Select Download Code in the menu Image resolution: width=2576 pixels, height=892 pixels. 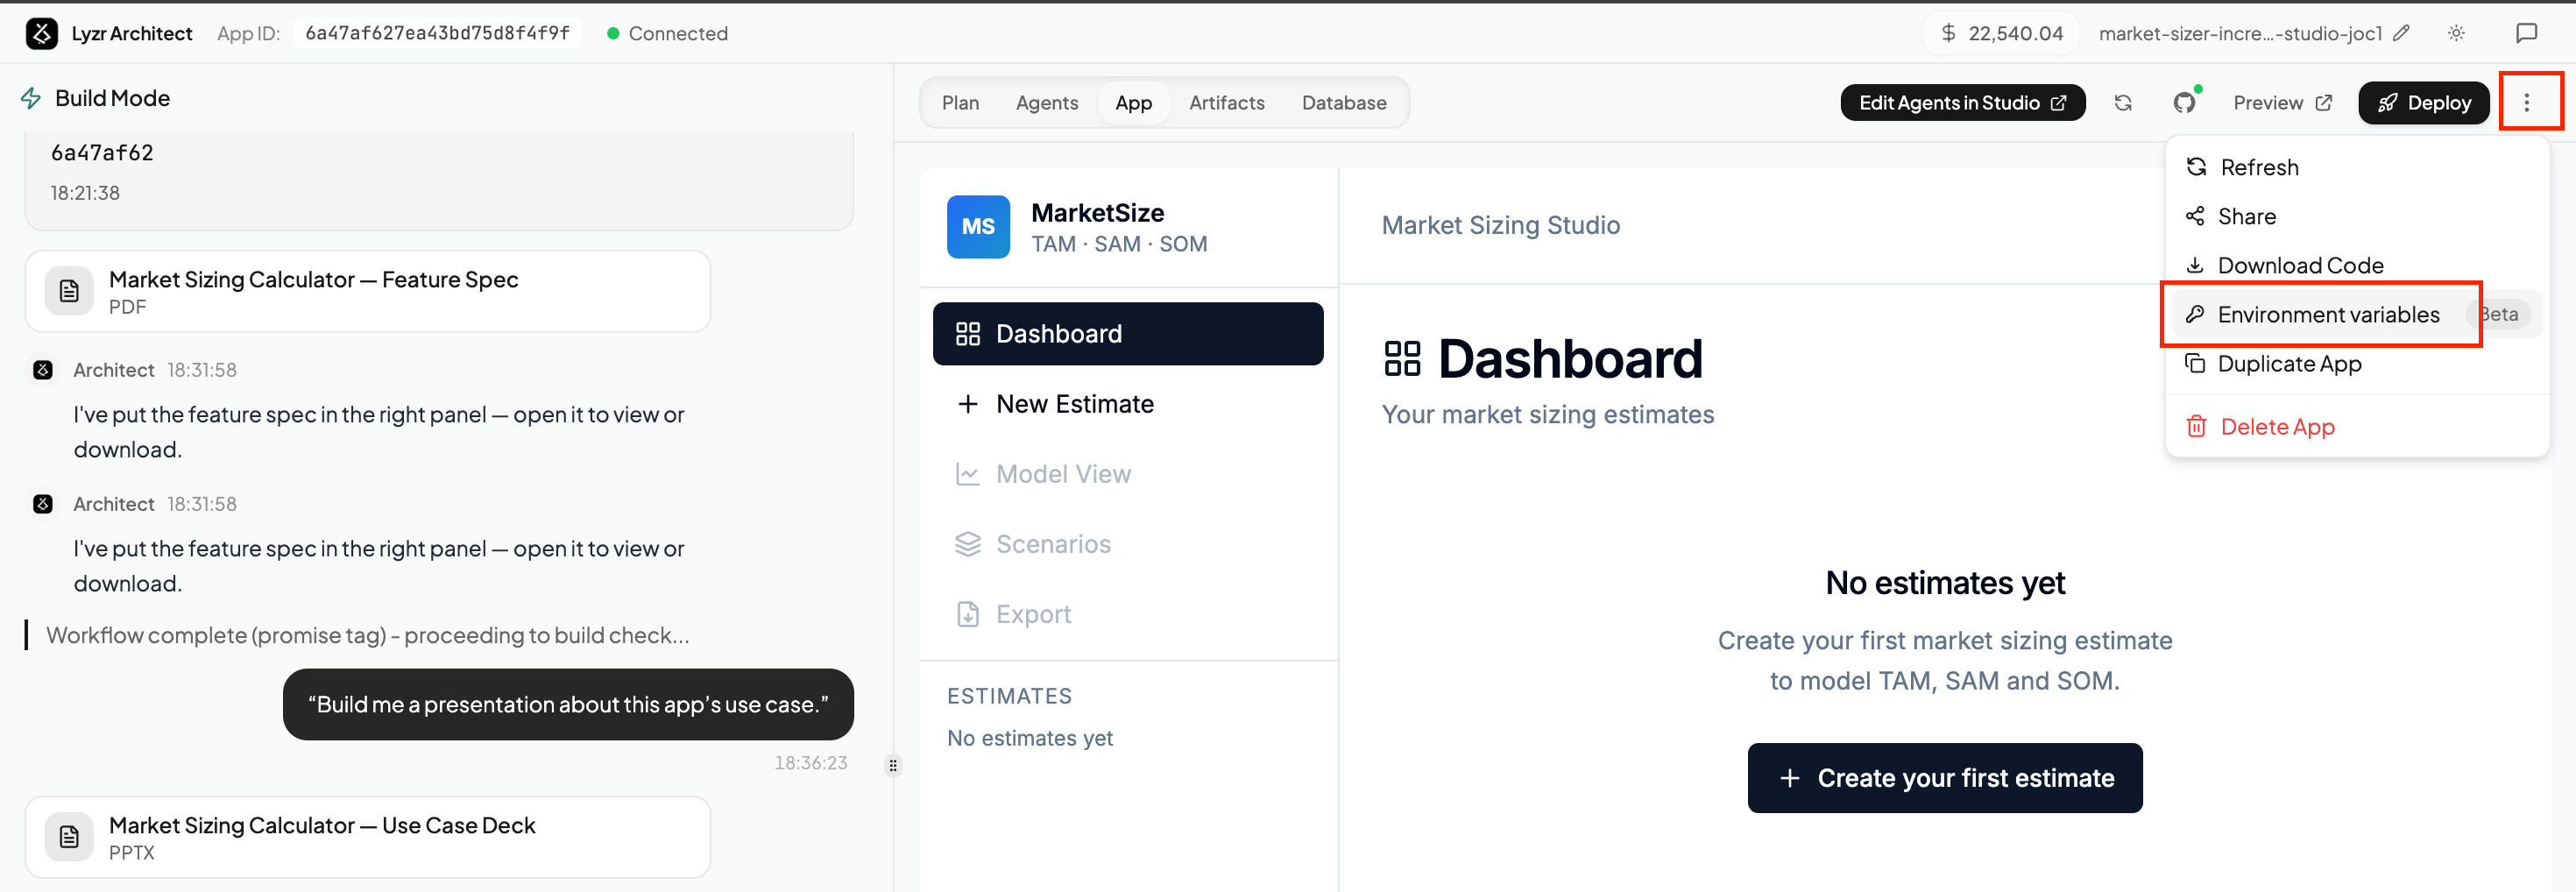click(x=2356, y=265)
